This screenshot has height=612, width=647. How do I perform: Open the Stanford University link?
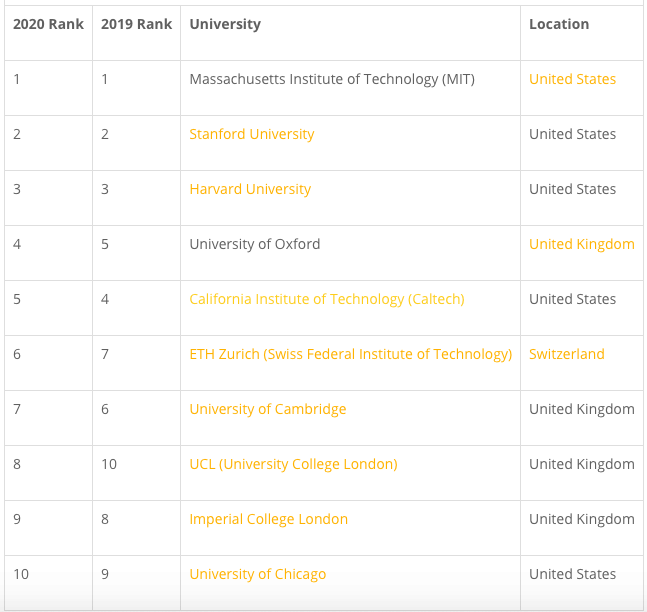point(251,134)
